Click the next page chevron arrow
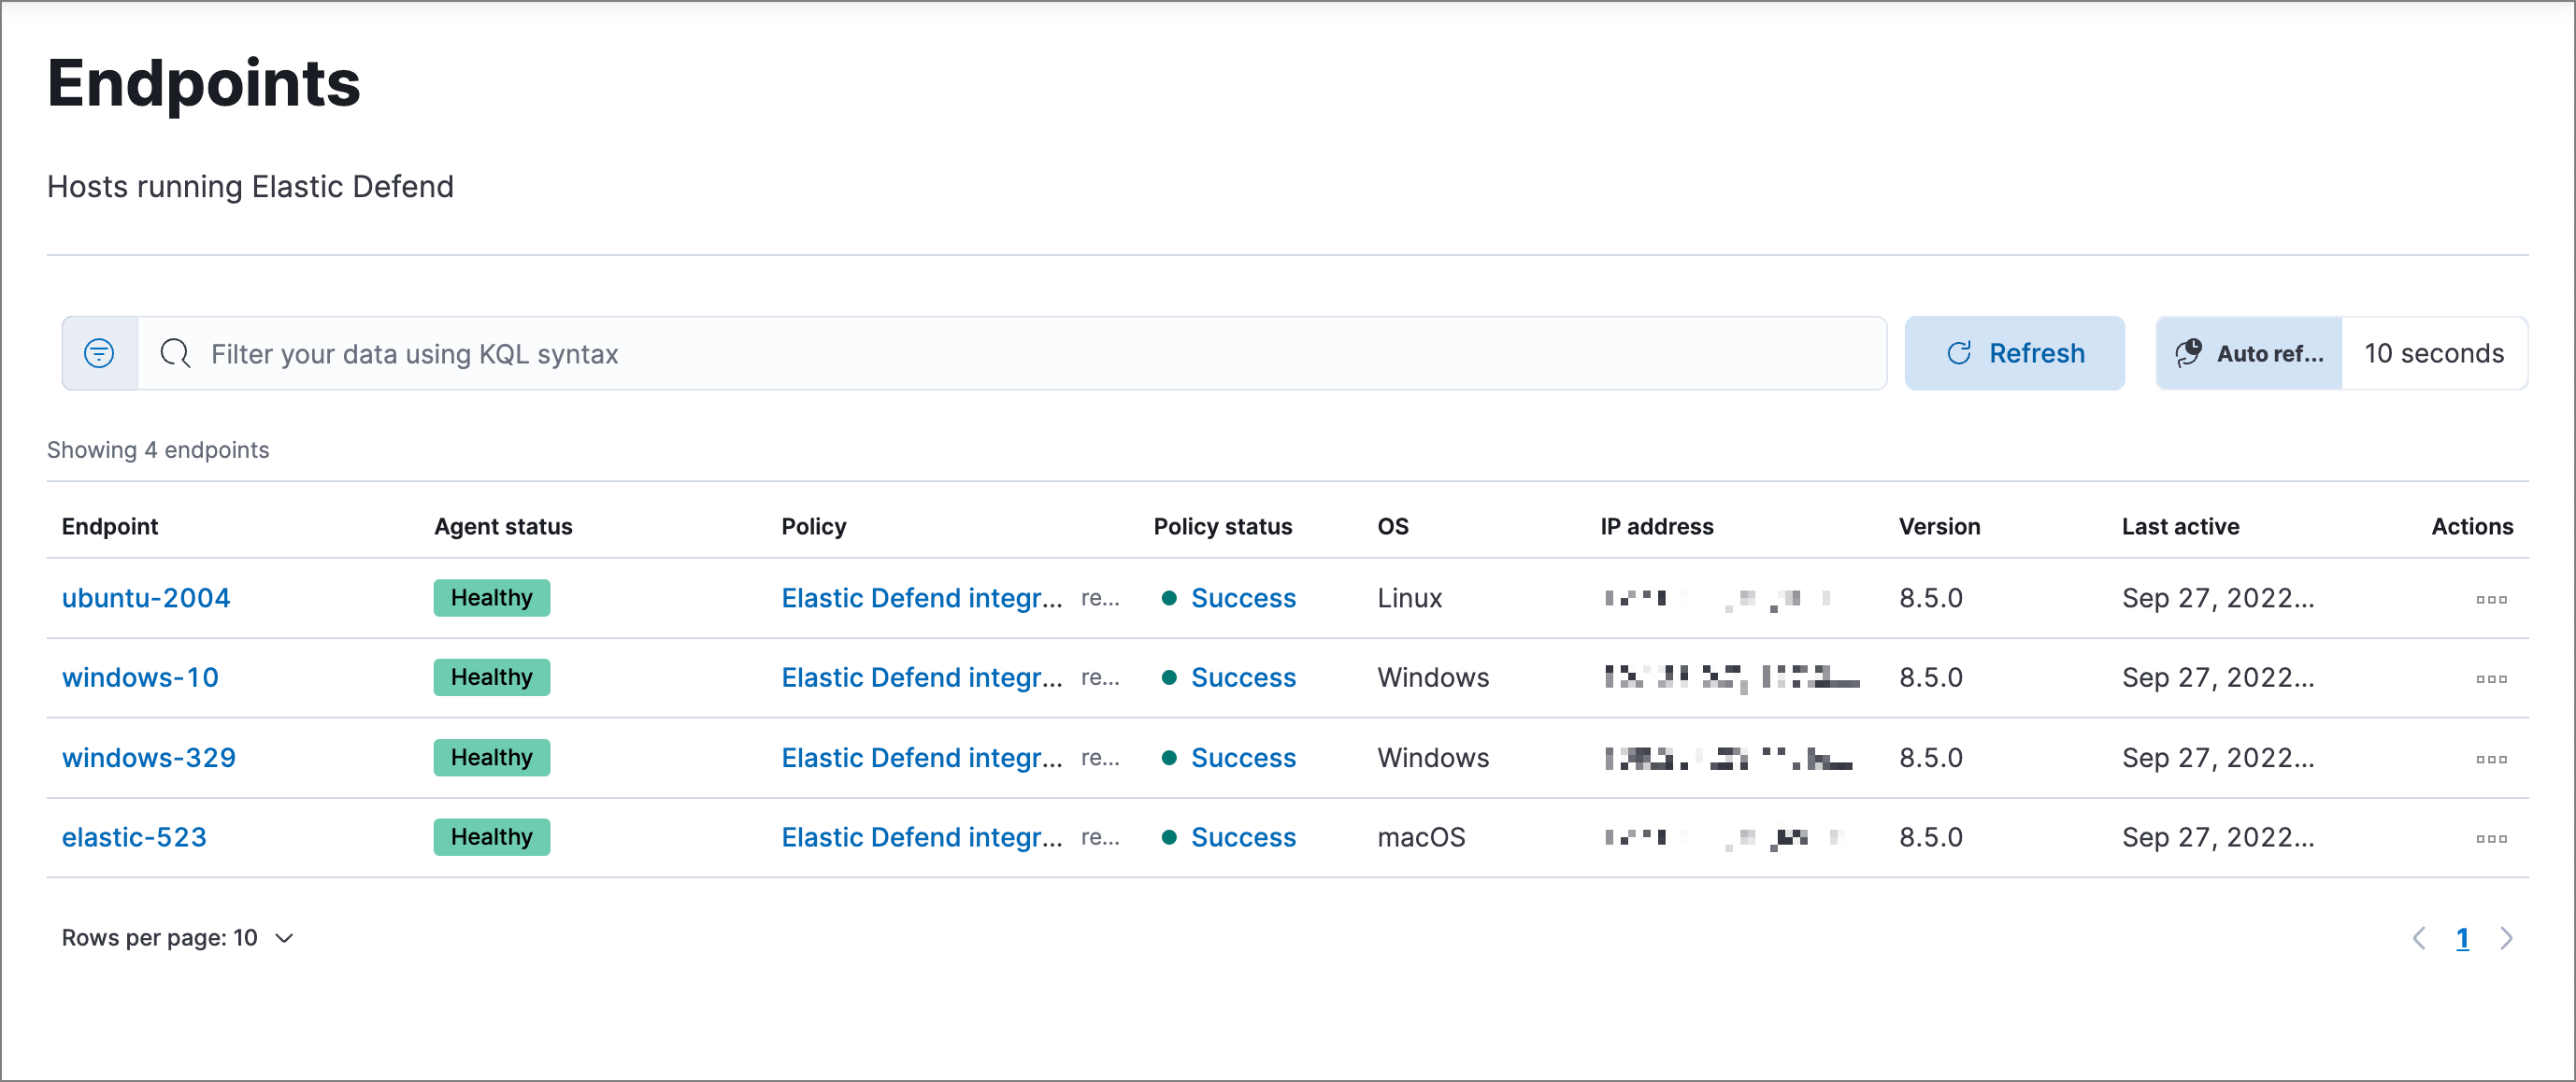 [x=2507, y=938]
